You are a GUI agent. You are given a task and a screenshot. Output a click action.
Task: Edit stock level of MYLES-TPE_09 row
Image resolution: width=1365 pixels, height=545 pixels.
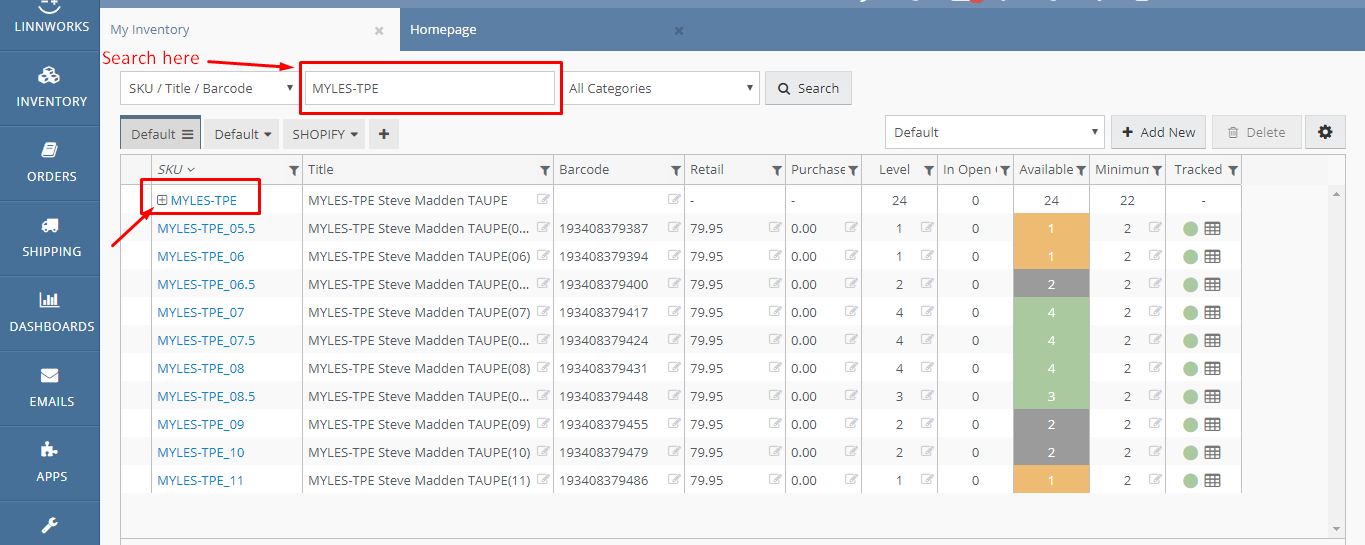pos(927,423)
